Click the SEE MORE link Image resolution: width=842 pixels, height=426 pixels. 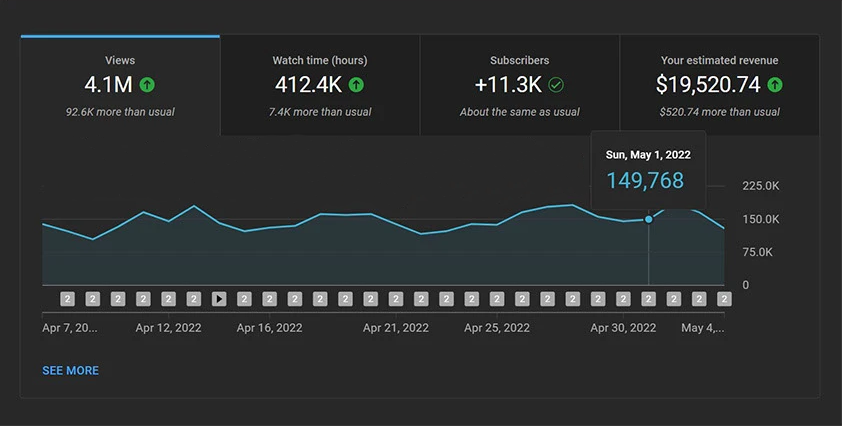tap(70, 371)
